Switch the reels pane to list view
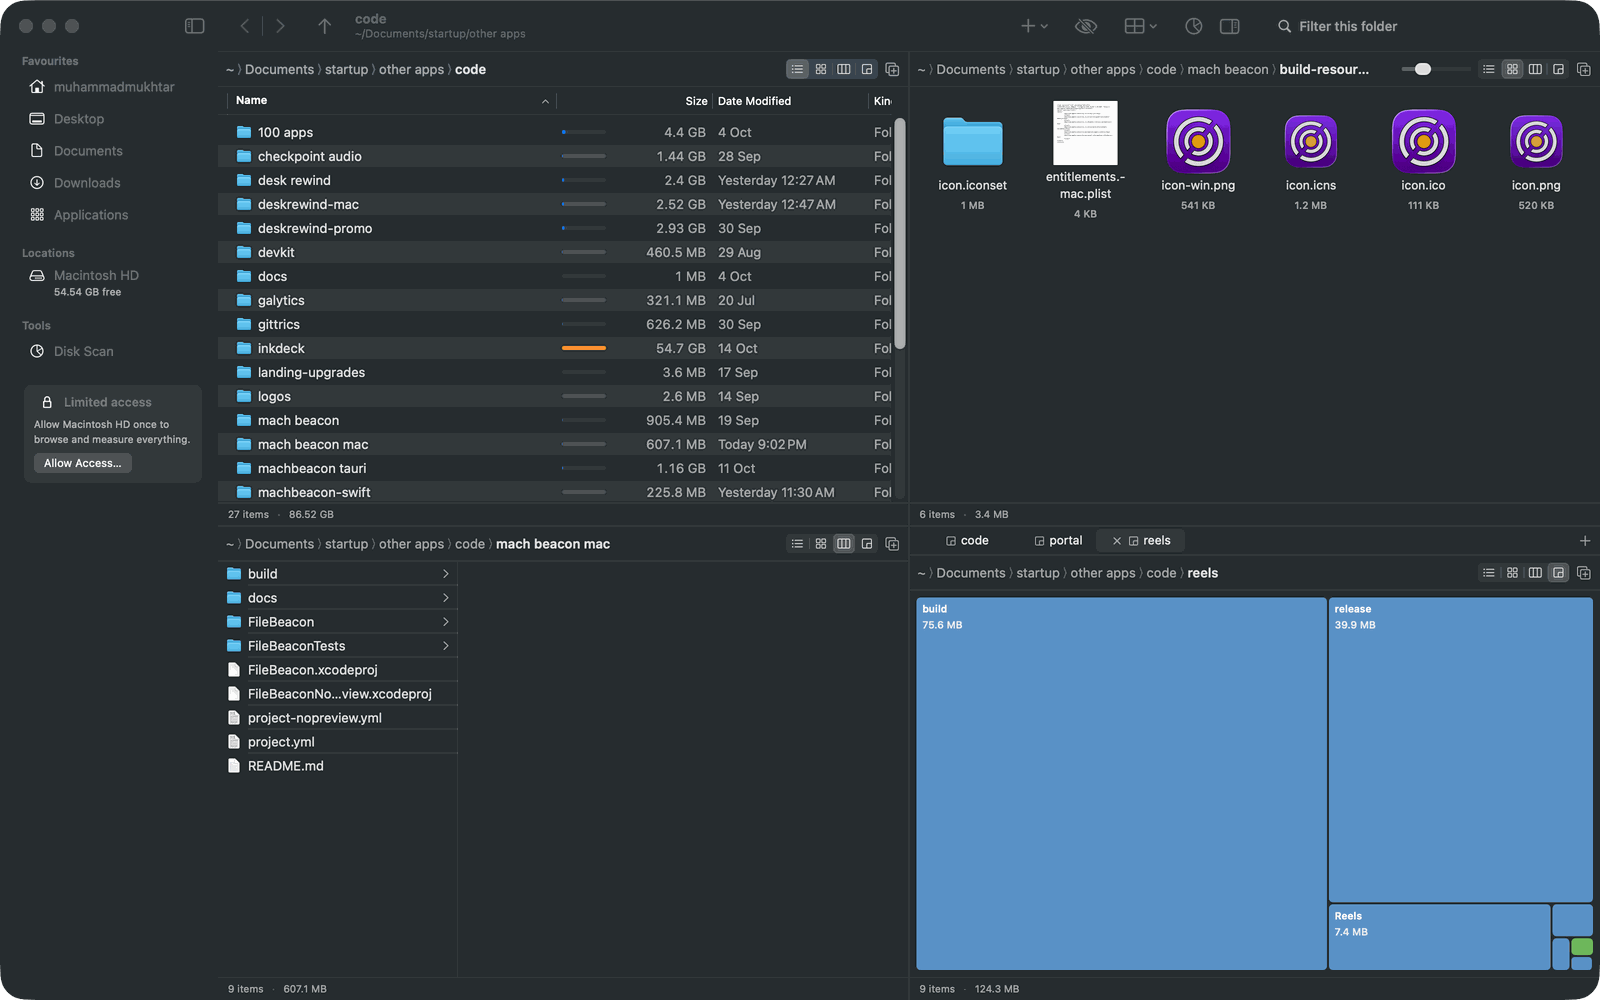 point(1489,573)
